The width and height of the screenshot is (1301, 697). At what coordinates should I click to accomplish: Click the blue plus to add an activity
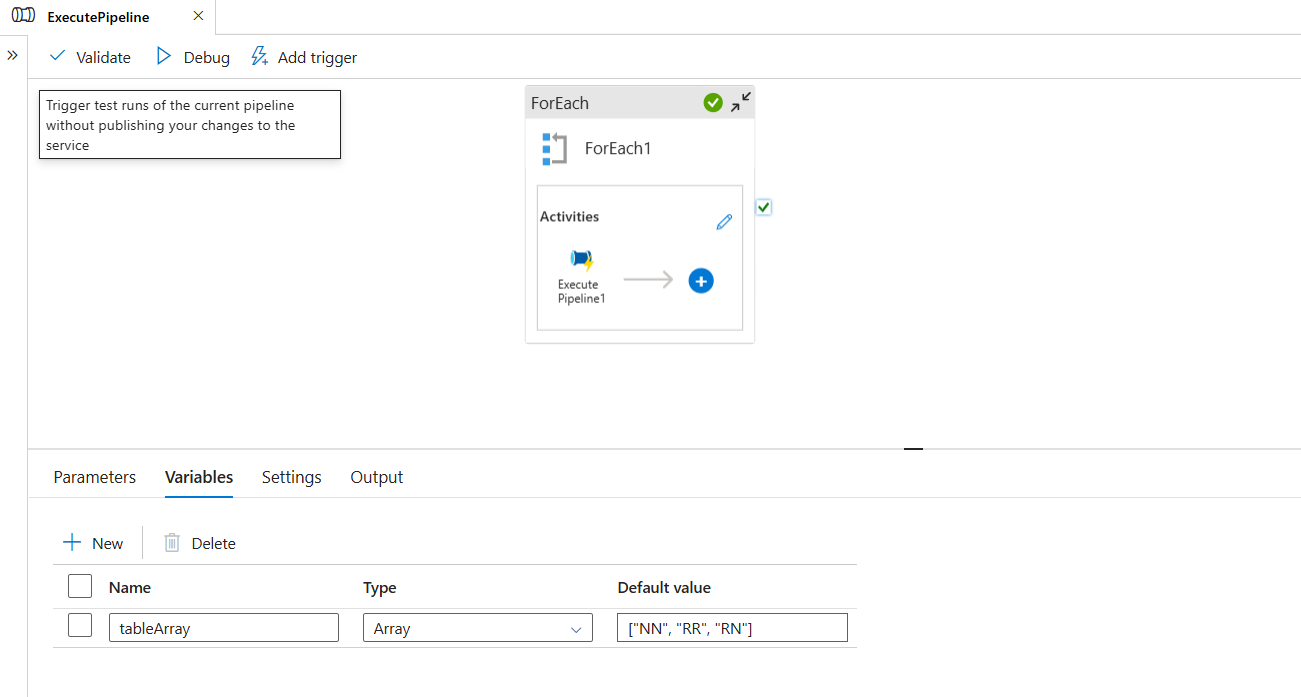tap(701, 281)
